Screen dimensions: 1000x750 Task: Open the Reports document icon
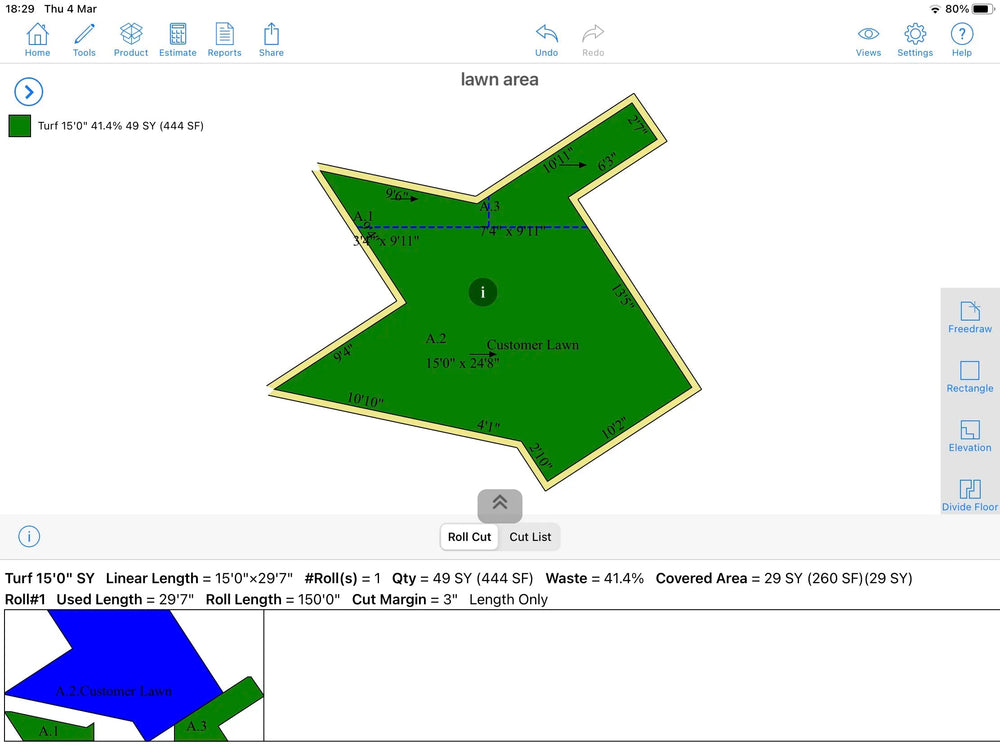pyautogui.click(x=224, y=39)
